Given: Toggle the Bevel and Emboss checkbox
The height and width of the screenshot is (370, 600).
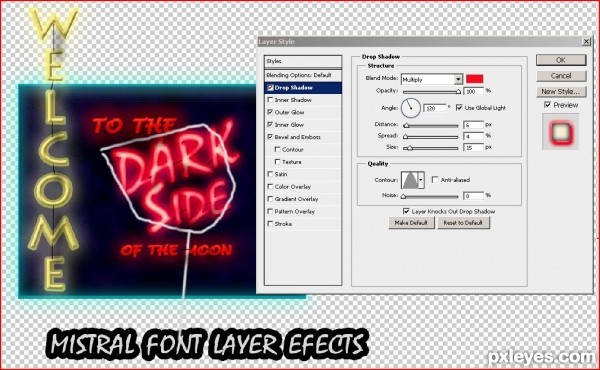Looking at the screenshot, I should point(270,137).
